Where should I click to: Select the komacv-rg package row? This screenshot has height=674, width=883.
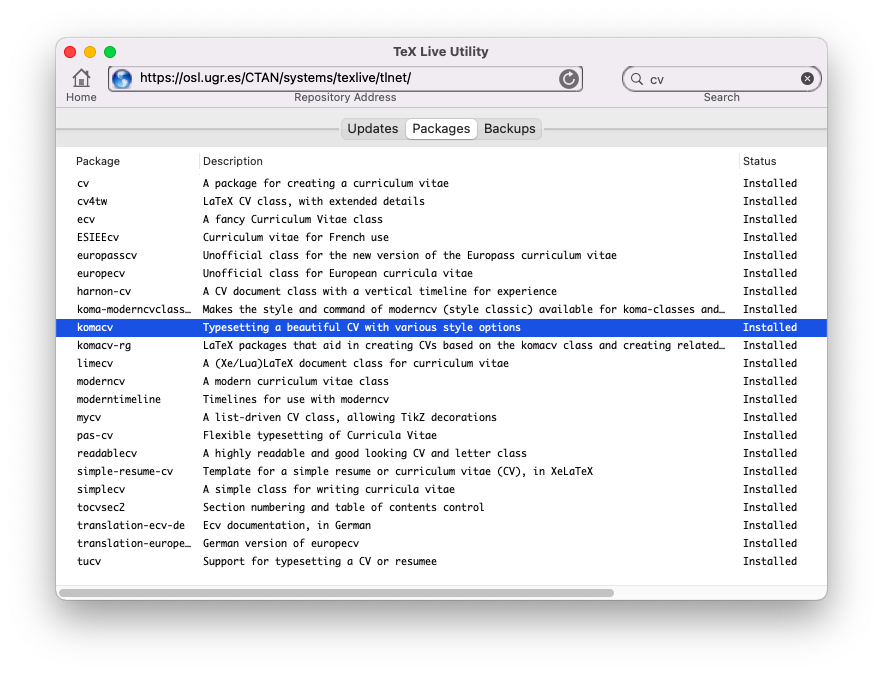[x=442, y=346]
